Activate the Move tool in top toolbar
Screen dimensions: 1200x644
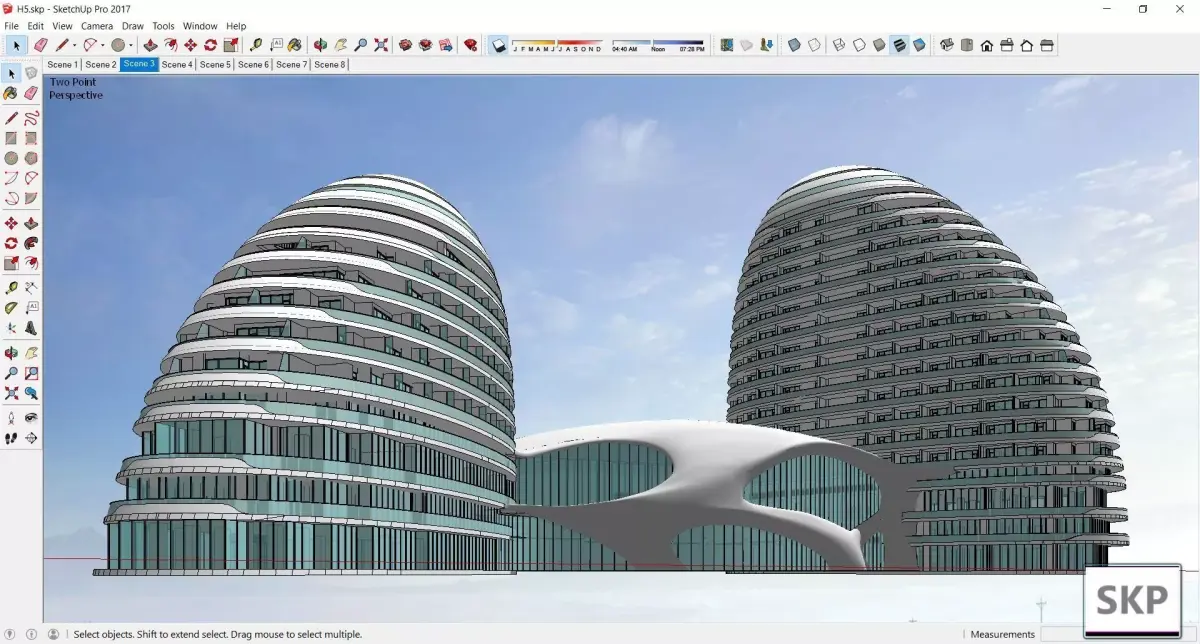click(190, 45)
